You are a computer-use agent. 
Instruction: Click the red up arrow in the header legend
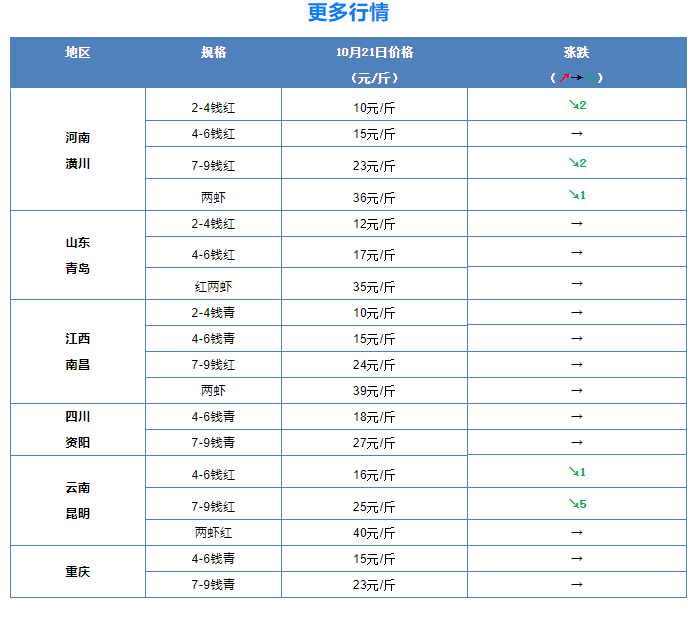click(x=564, y=77)
